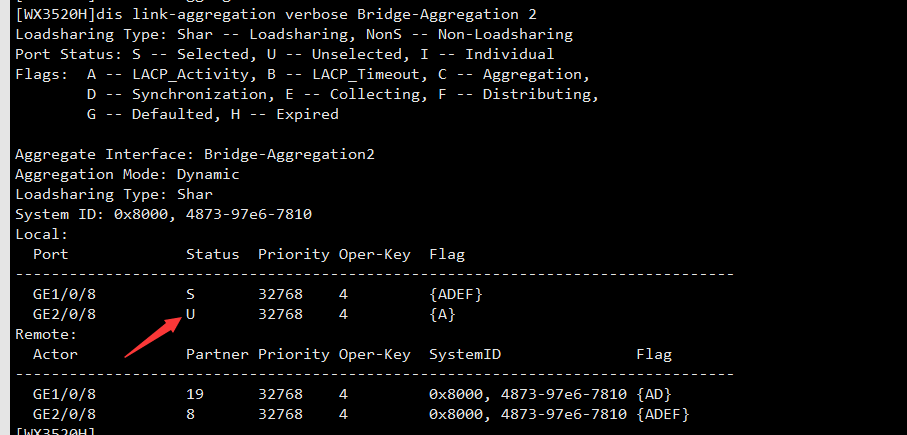
Task: Click the SystemID column header
Action: [465, 354]
